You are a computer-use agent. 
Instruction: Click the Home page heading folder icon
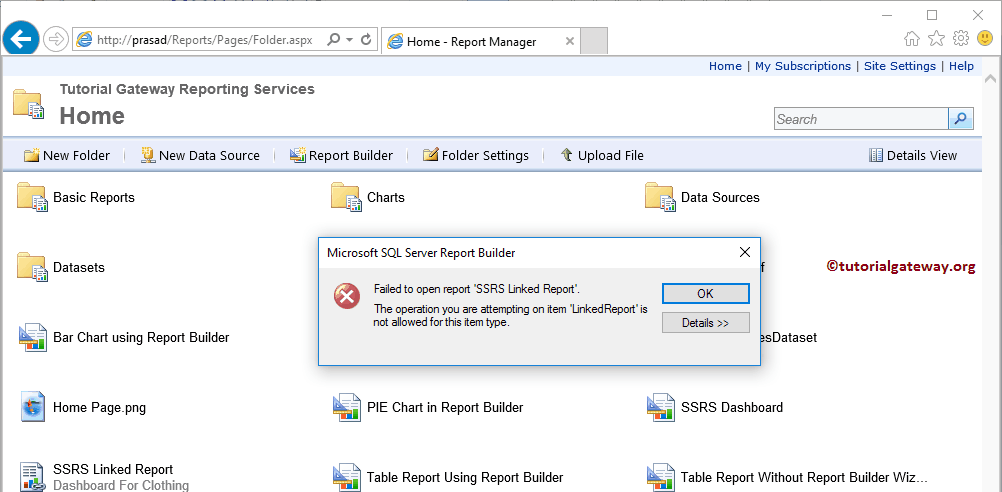[29, 104]
